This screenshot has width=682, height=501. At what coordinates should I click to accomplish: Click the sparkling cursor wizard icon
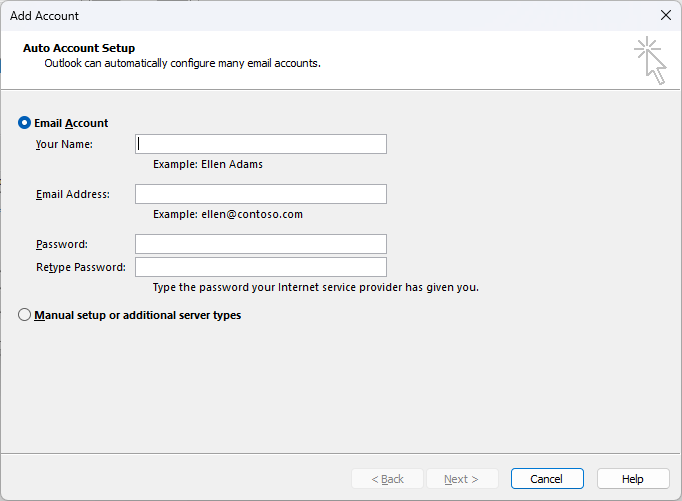(x=650, y=60)
